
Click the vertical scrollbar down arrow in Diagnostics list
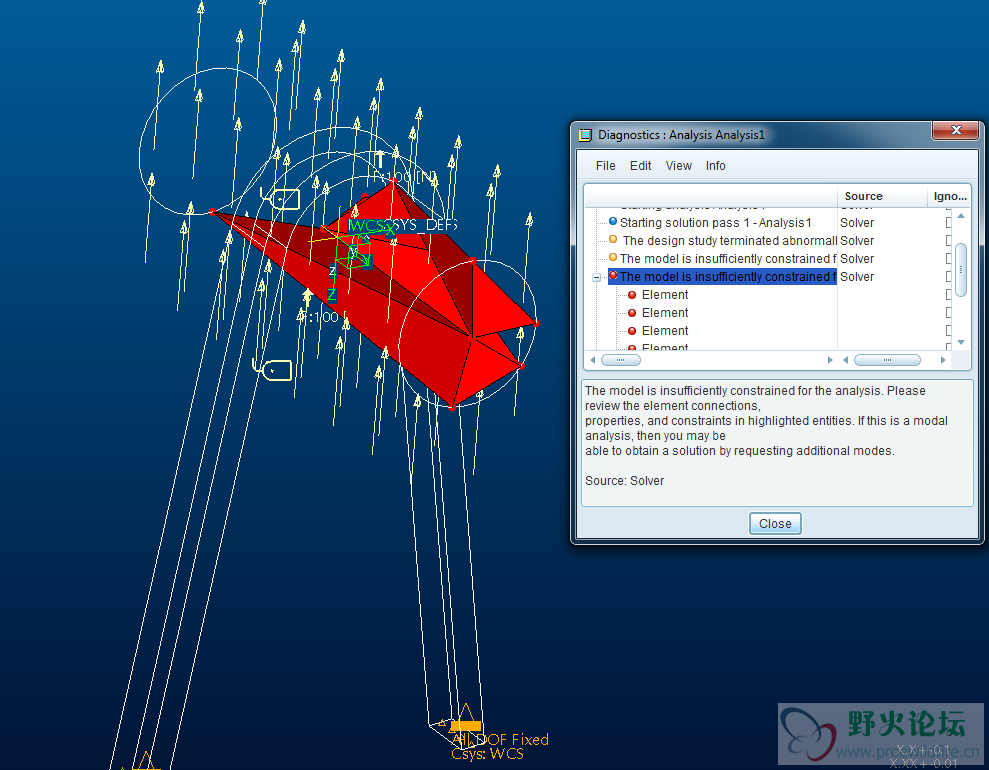click(961, 342)
